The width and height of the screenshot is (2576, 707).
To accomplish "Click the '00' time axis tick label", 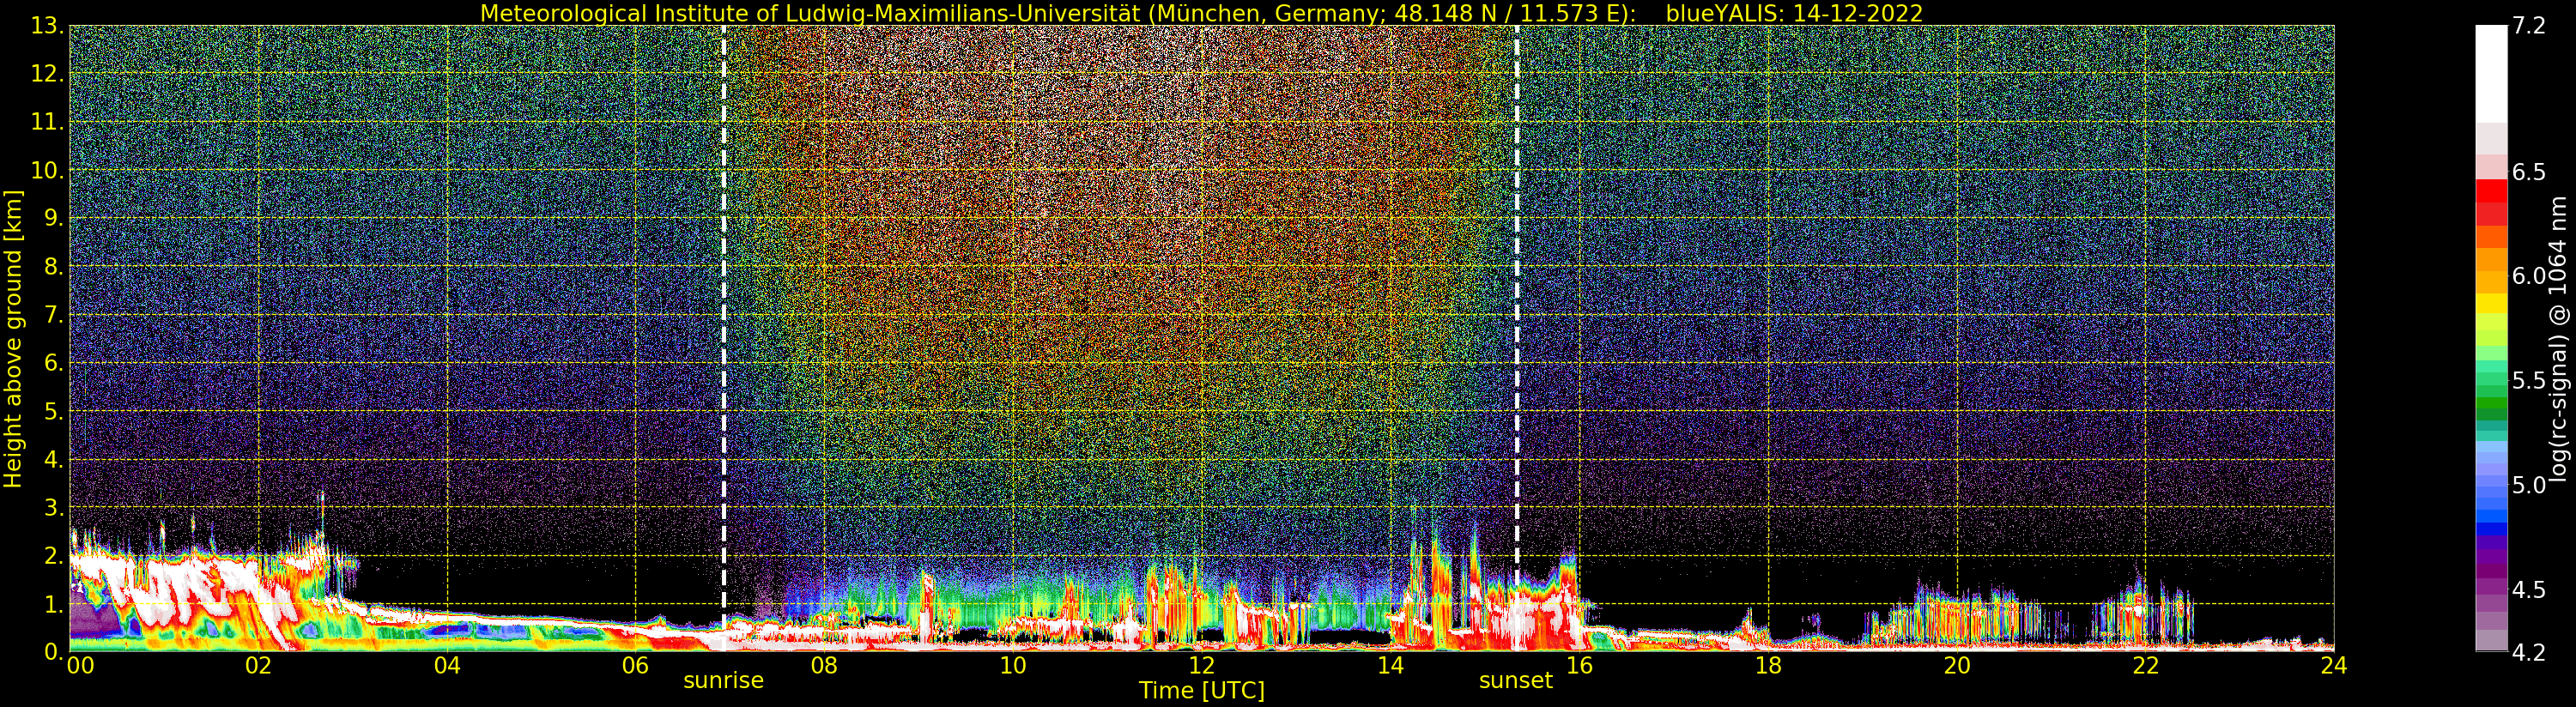I will [x=80, y=666].
